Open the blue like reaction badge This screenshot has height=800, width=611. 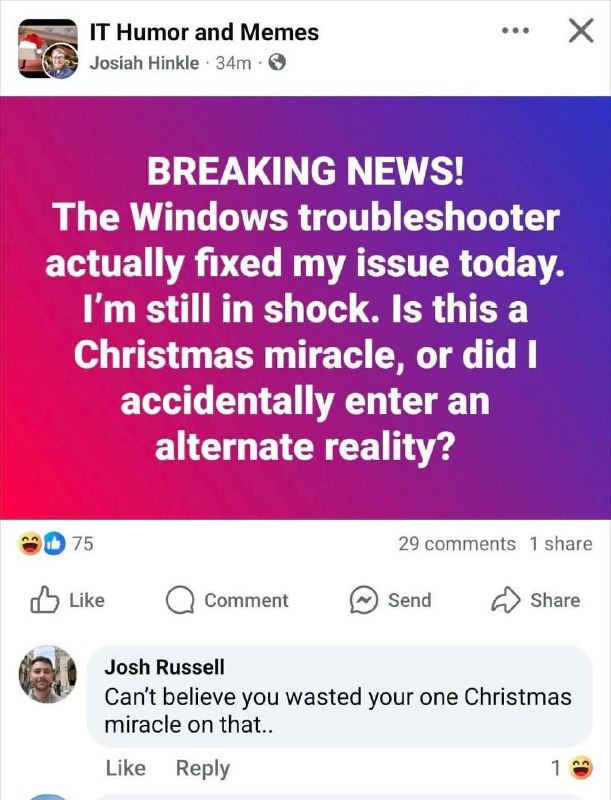[x=55, y=543]
